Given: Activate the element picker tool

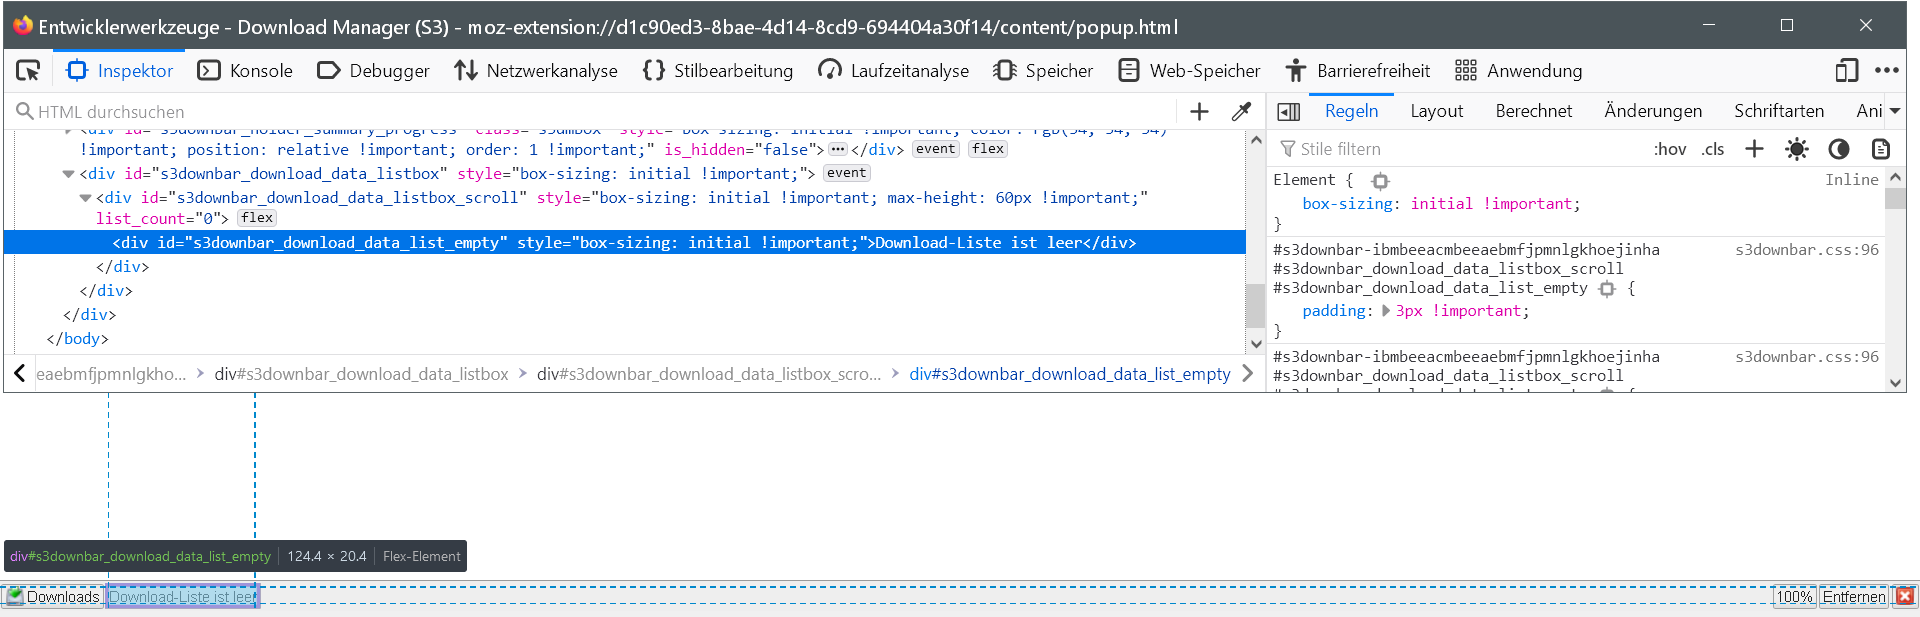Looking at the screenshot, I should point(28,71).
